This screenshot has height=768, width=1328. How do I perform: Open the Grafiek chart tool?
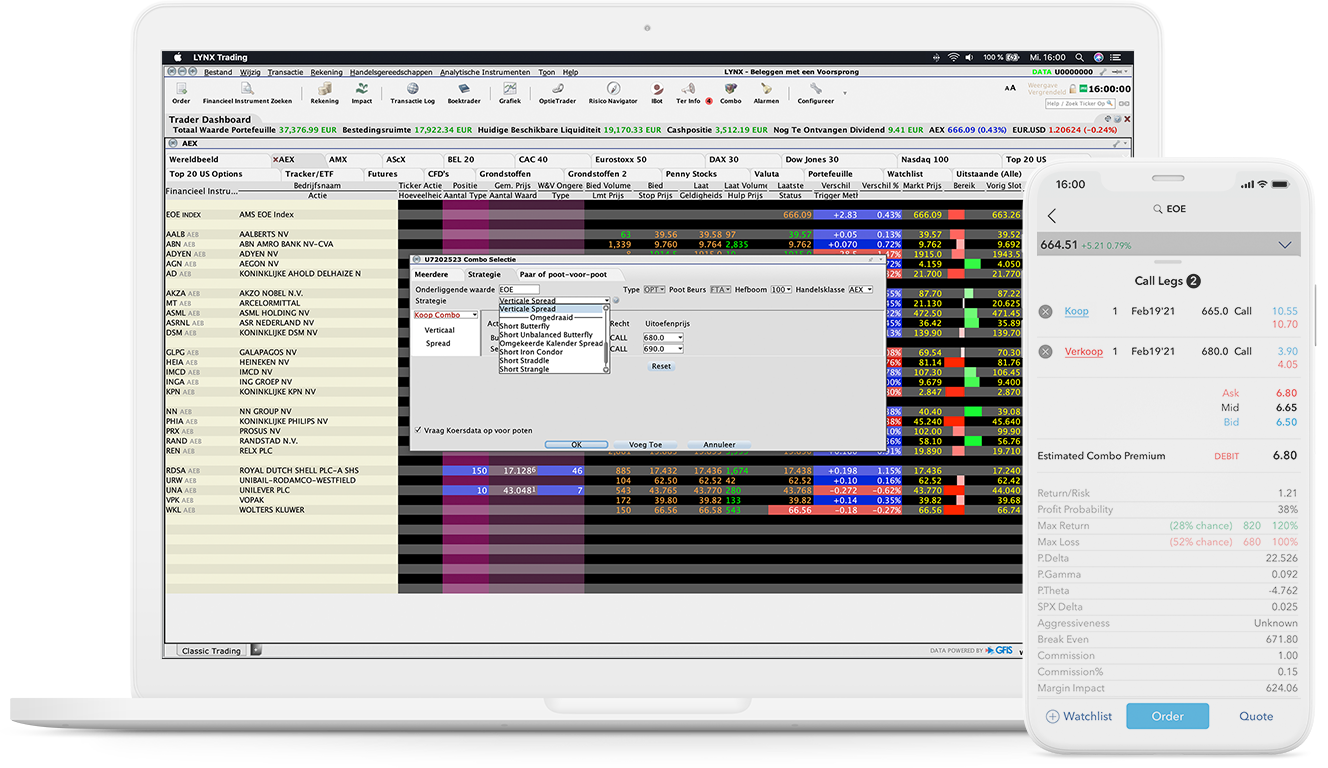click(510, 93)
